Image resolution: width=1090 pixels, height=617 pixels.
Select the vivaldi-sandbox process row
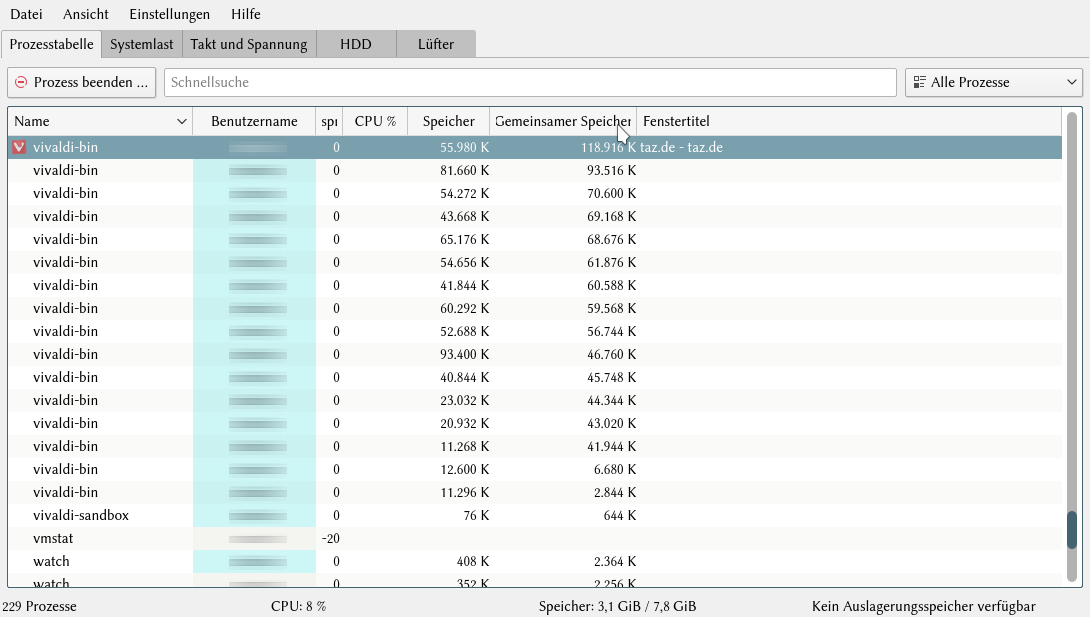coord(535,515)
